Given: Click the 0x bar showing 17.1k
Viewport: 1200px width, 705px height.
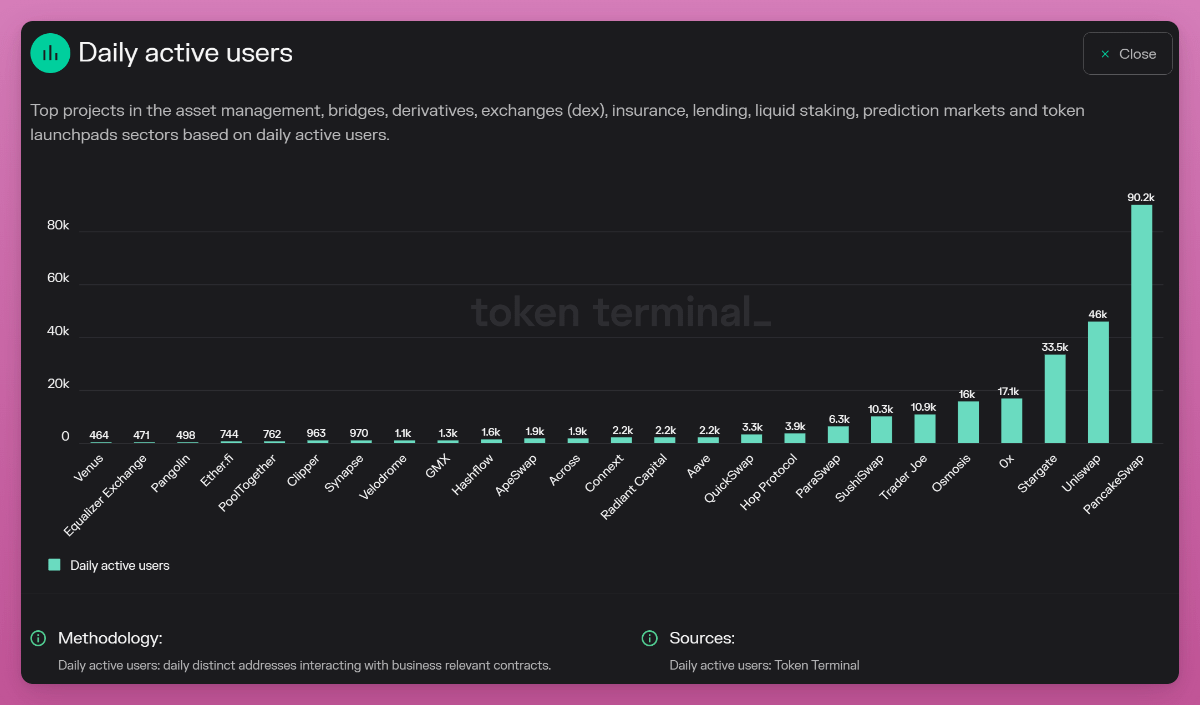Looking at the screenshot, I should pos(1011,420).
